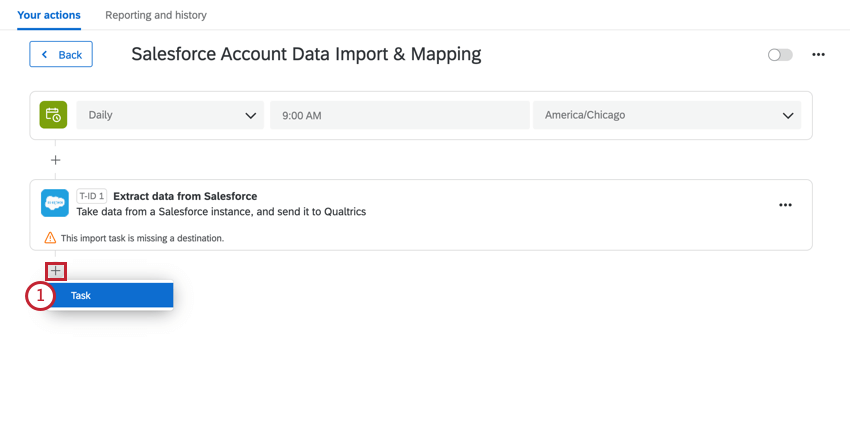
Task: Click the 9:00 AM time field
Action: pos(400,115)
